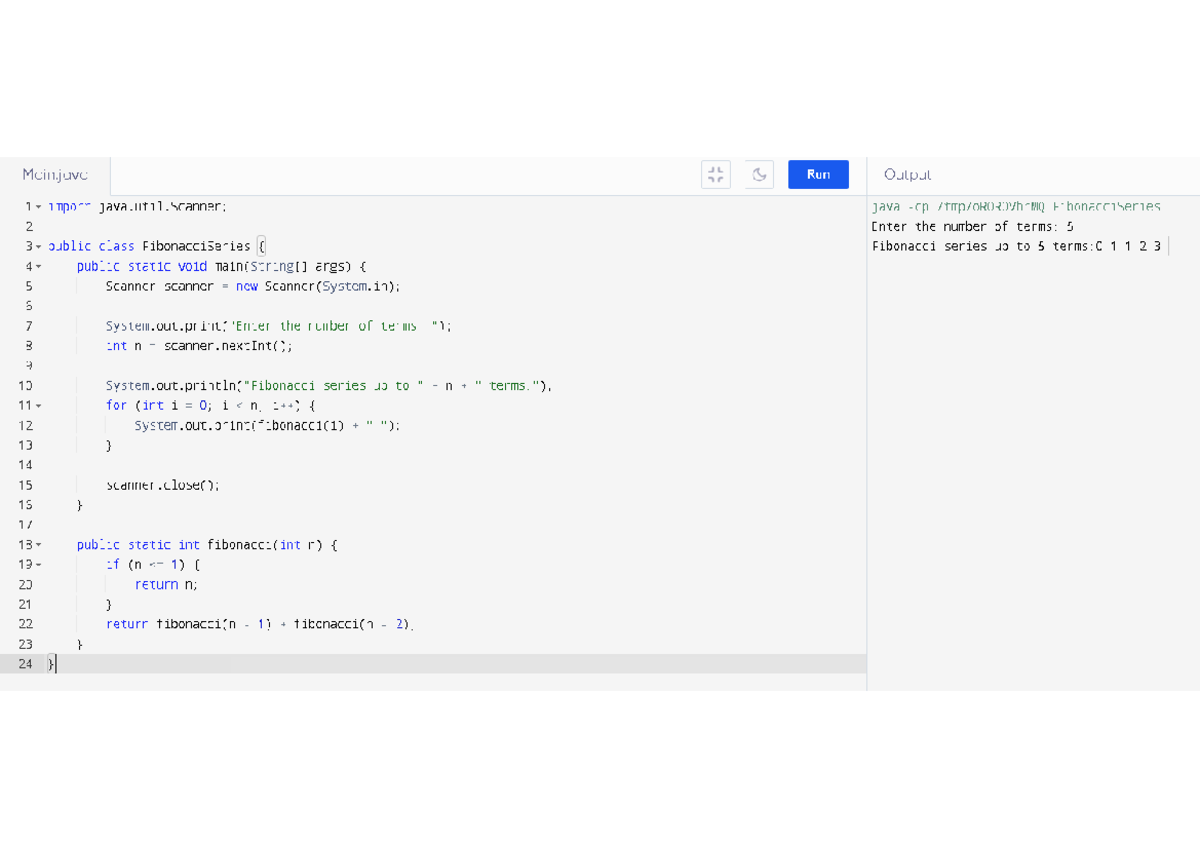Viewport: 1200px width, 848px height.
Task: Select the Main.java tab
Action: coord(55,174)
